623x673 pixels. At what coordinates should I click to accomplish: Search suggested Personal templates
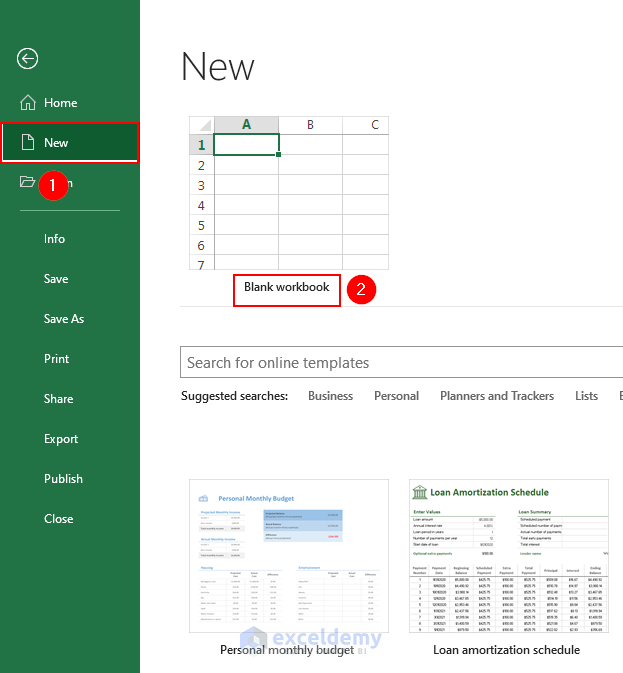pyautogui.click(x=396, y=396)
